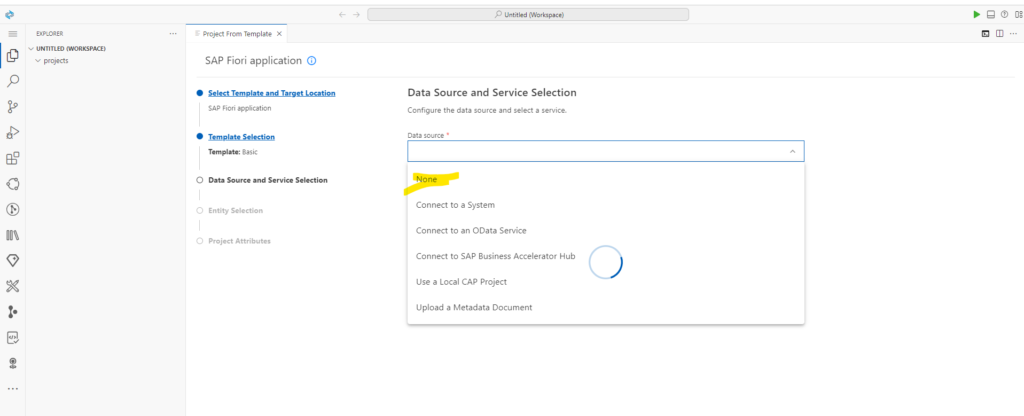
Task: Open the Search view in activity bar
Action: pos(12,81)
